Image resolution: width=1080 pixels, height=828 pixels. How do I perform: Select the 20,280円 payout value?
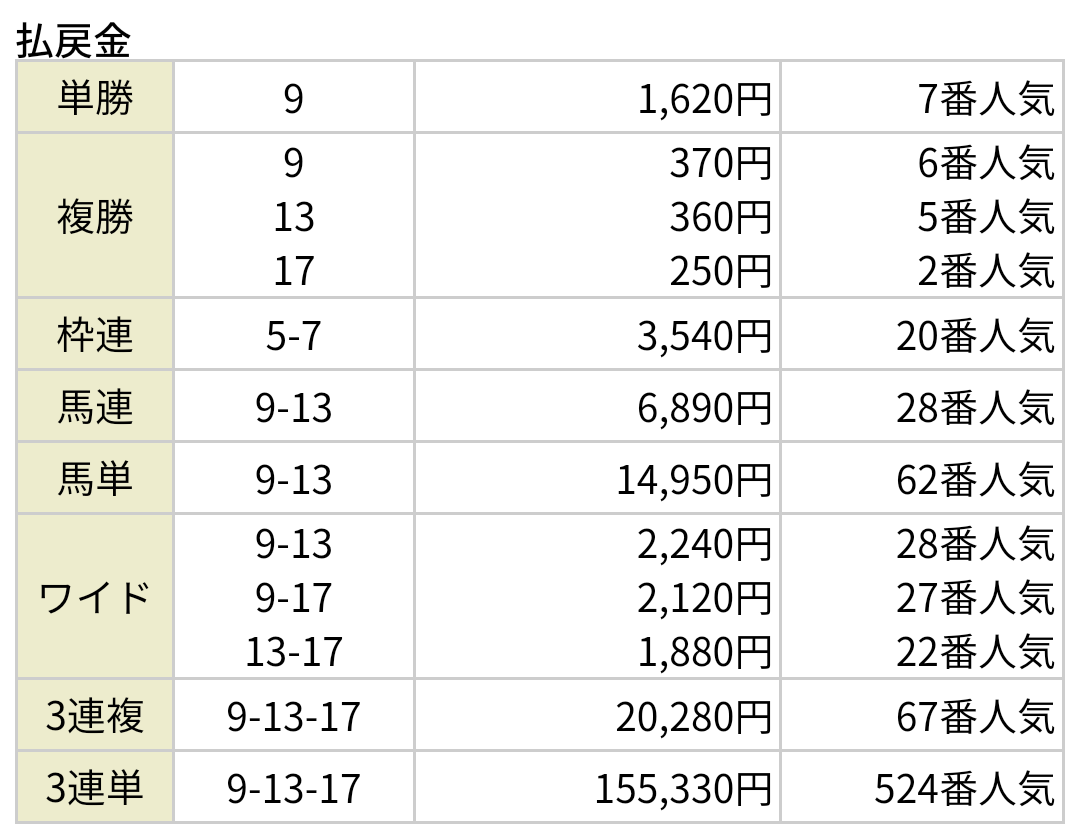[693, 717]
